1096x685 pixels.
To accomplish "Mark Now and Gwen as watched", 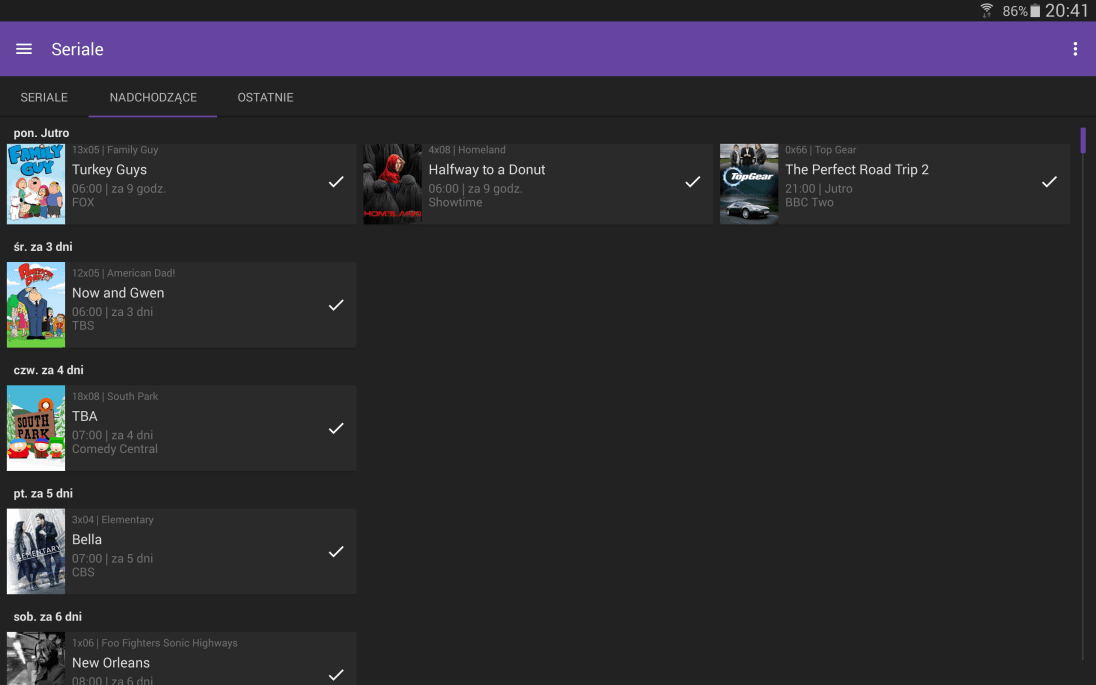I will [x=336, y=305].
